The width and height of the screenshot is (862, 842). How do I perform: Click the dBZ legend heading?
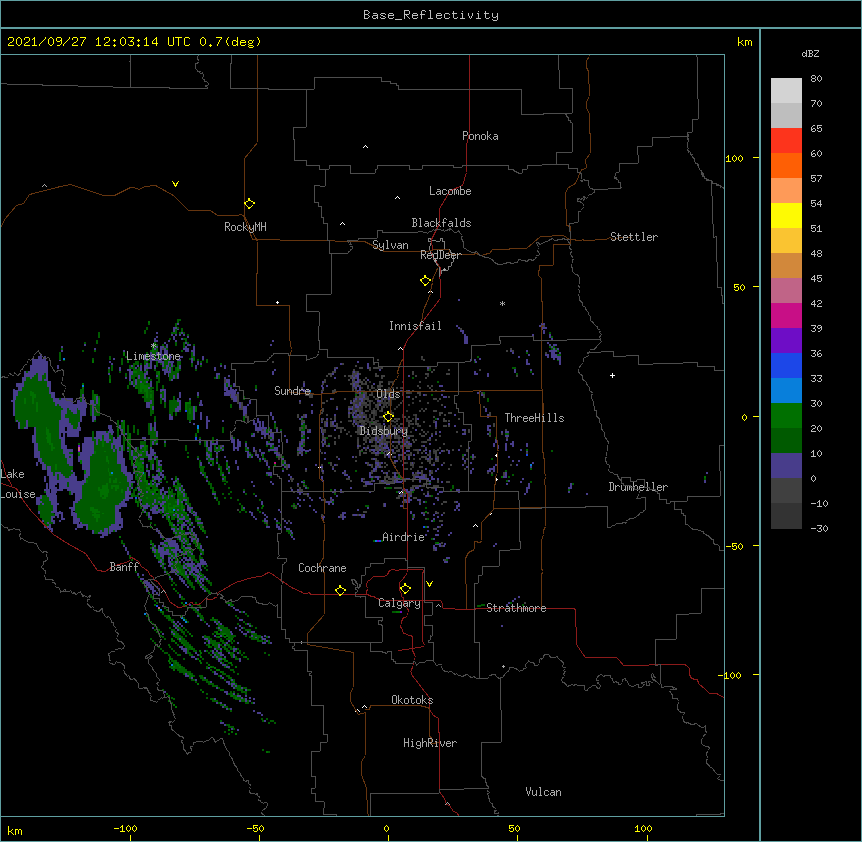point(810,53)
